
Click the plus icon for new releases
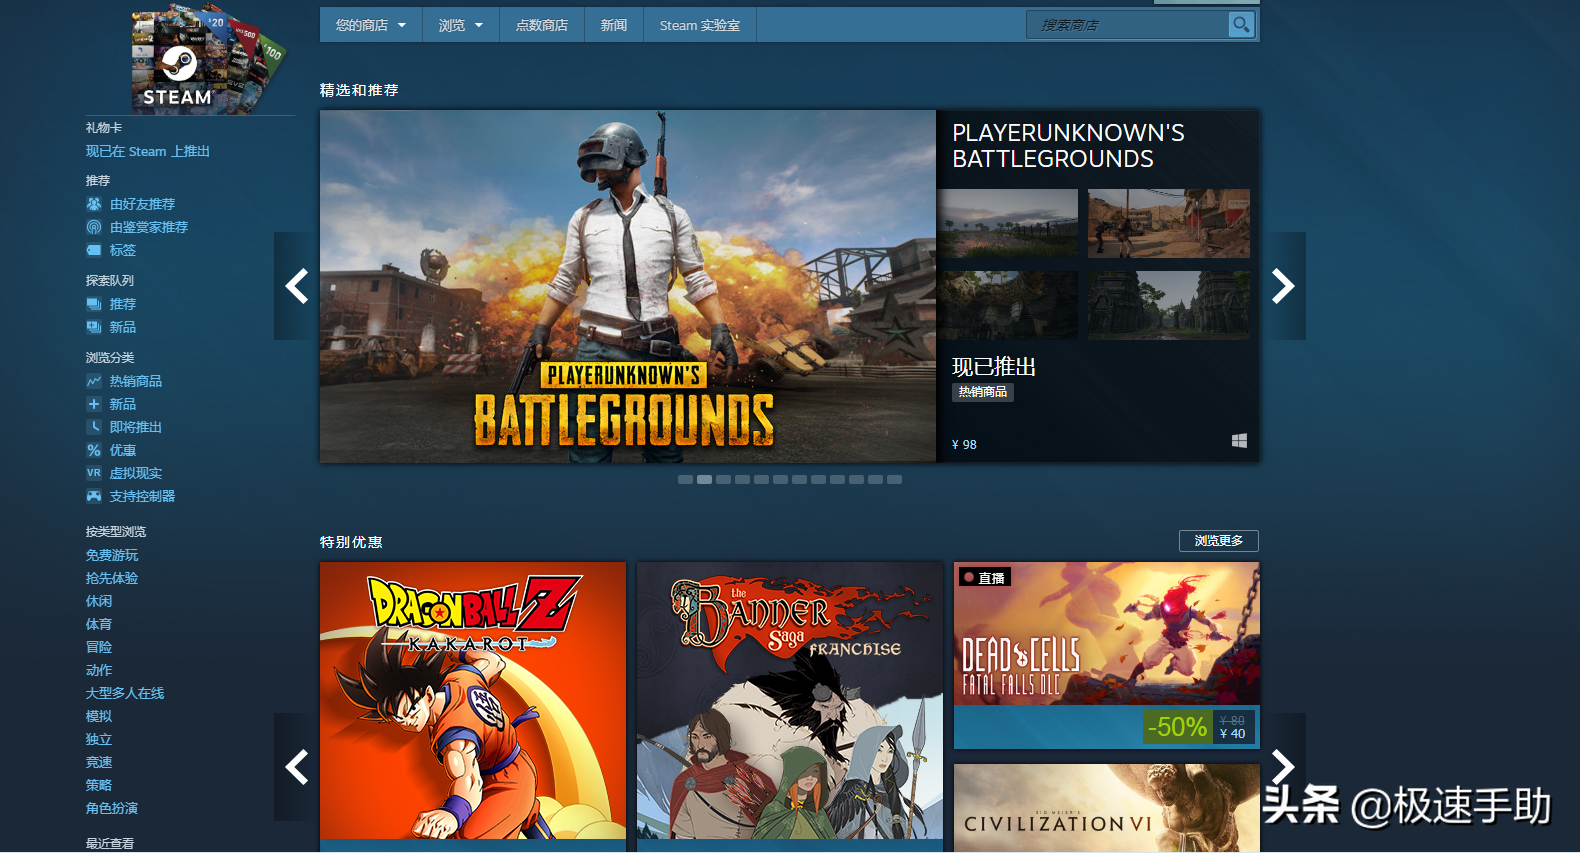coord(94,404)
